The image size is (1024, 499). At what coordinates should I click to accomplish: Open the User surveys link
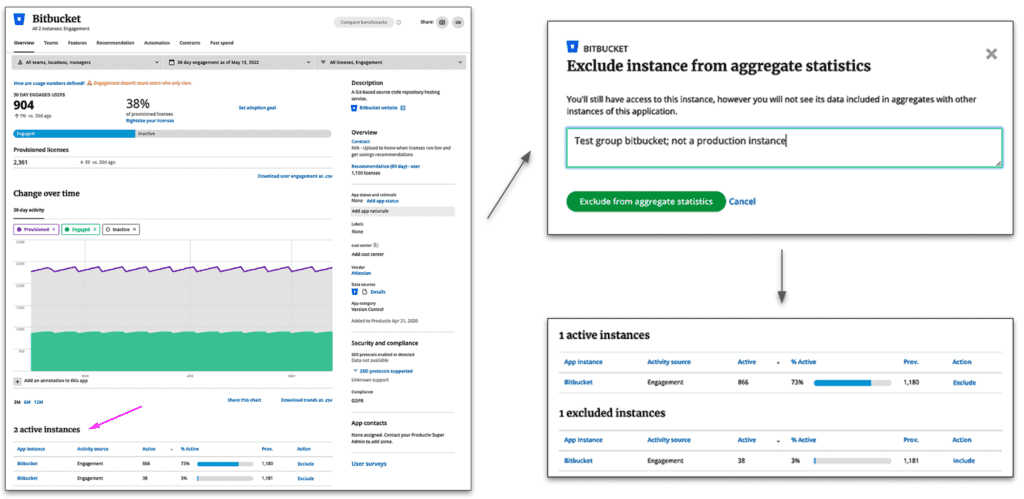[369, 464]
